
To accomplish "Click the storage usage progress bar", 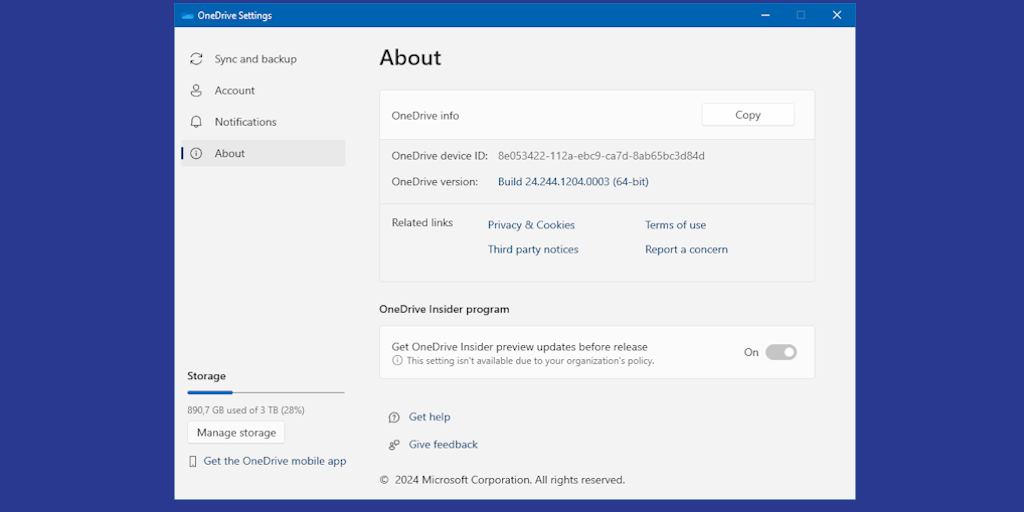I will pyautogui.click(x=265, y=392).
